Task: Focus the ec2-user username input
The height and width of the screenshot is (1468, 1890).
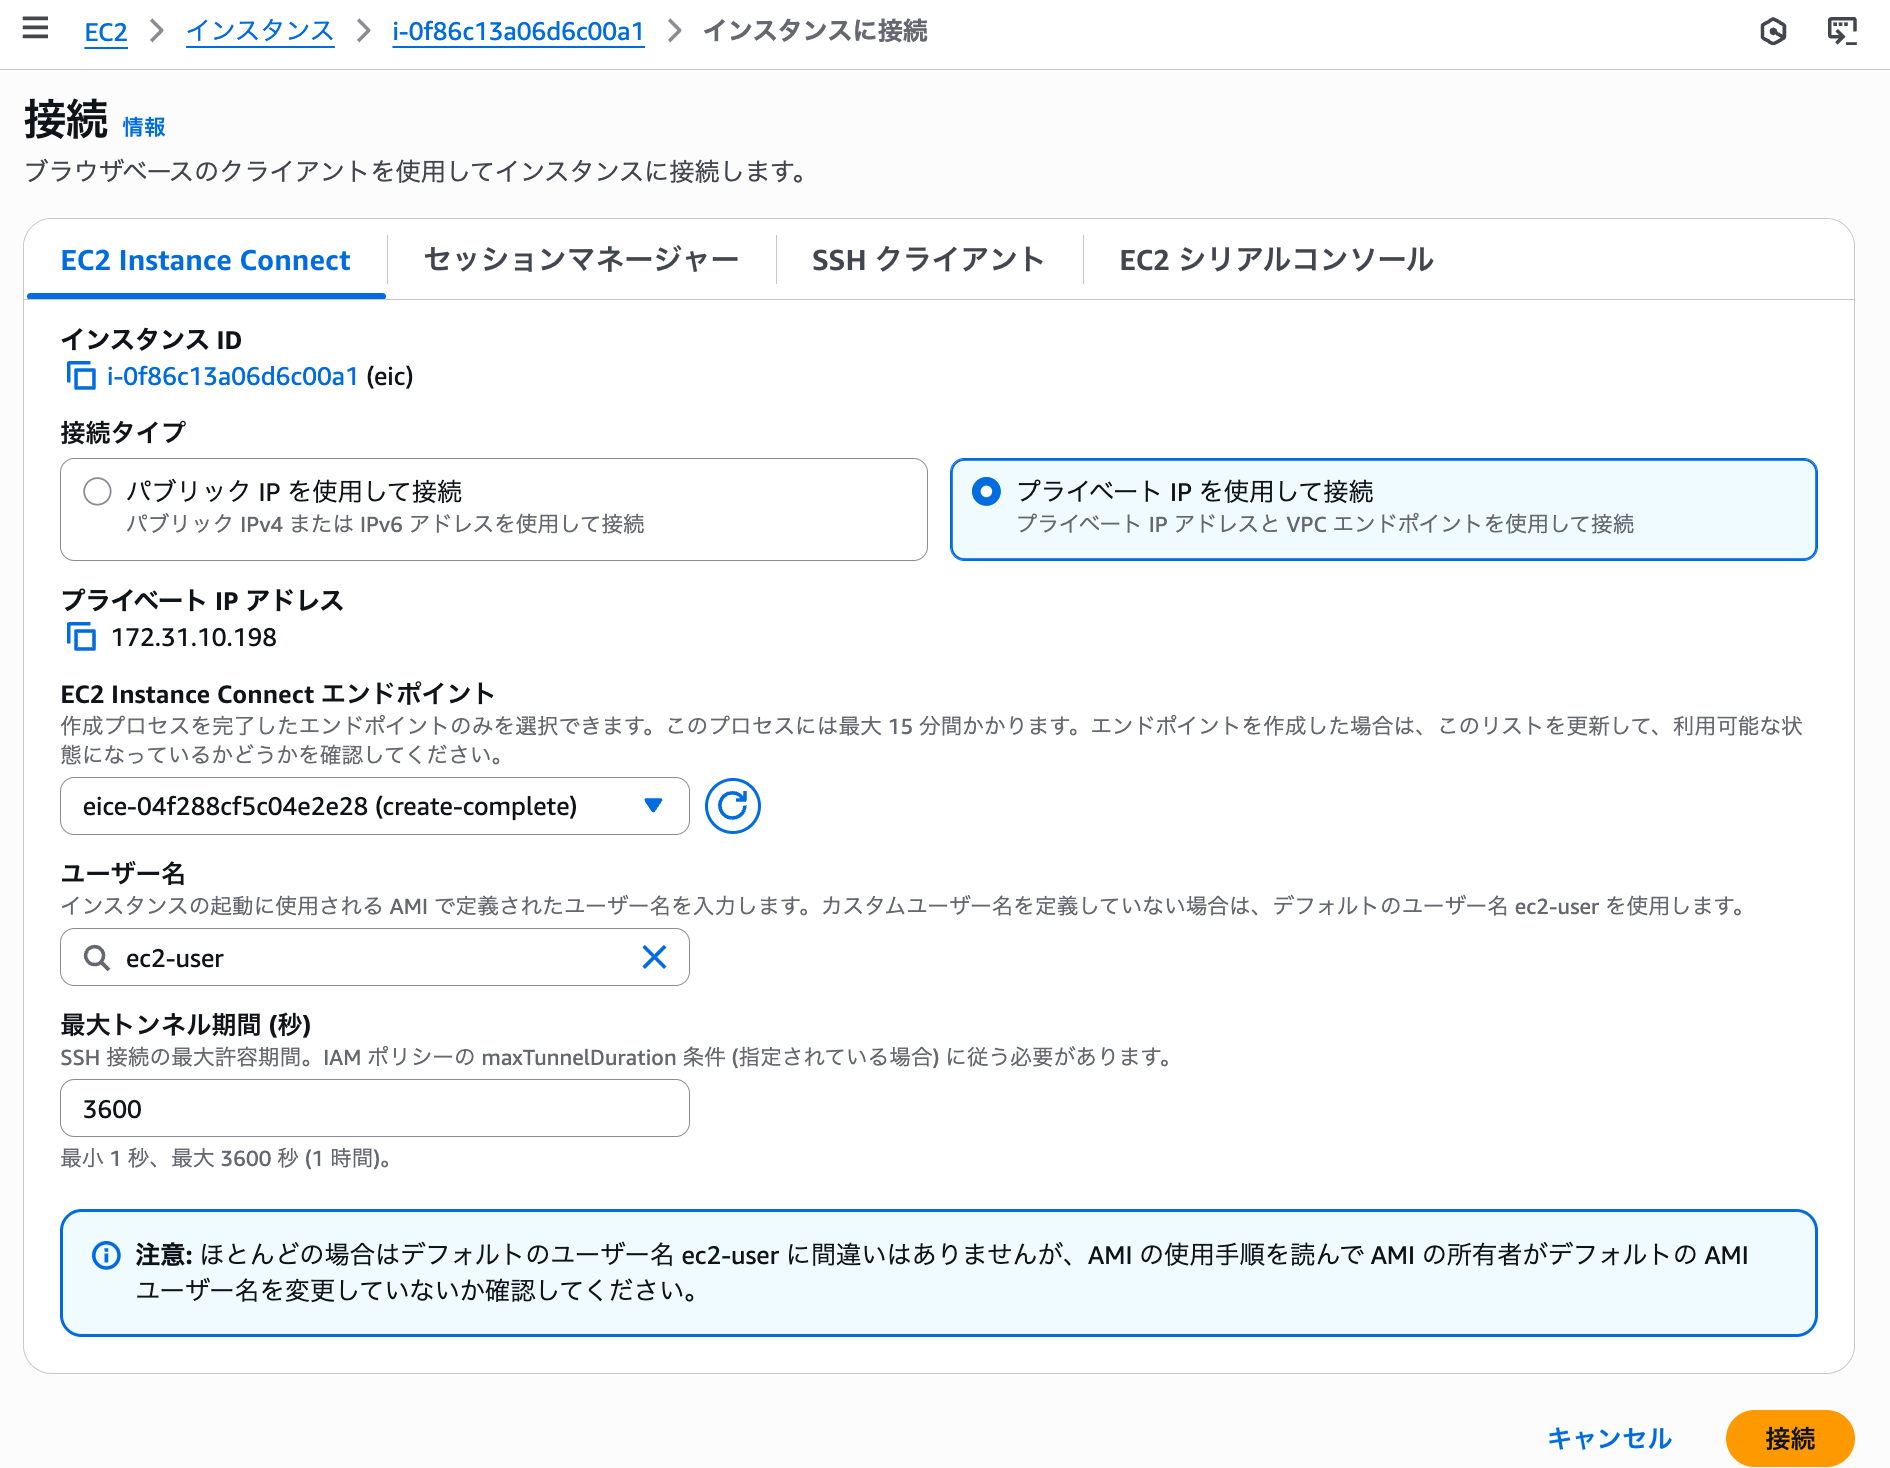Action: 375,958
